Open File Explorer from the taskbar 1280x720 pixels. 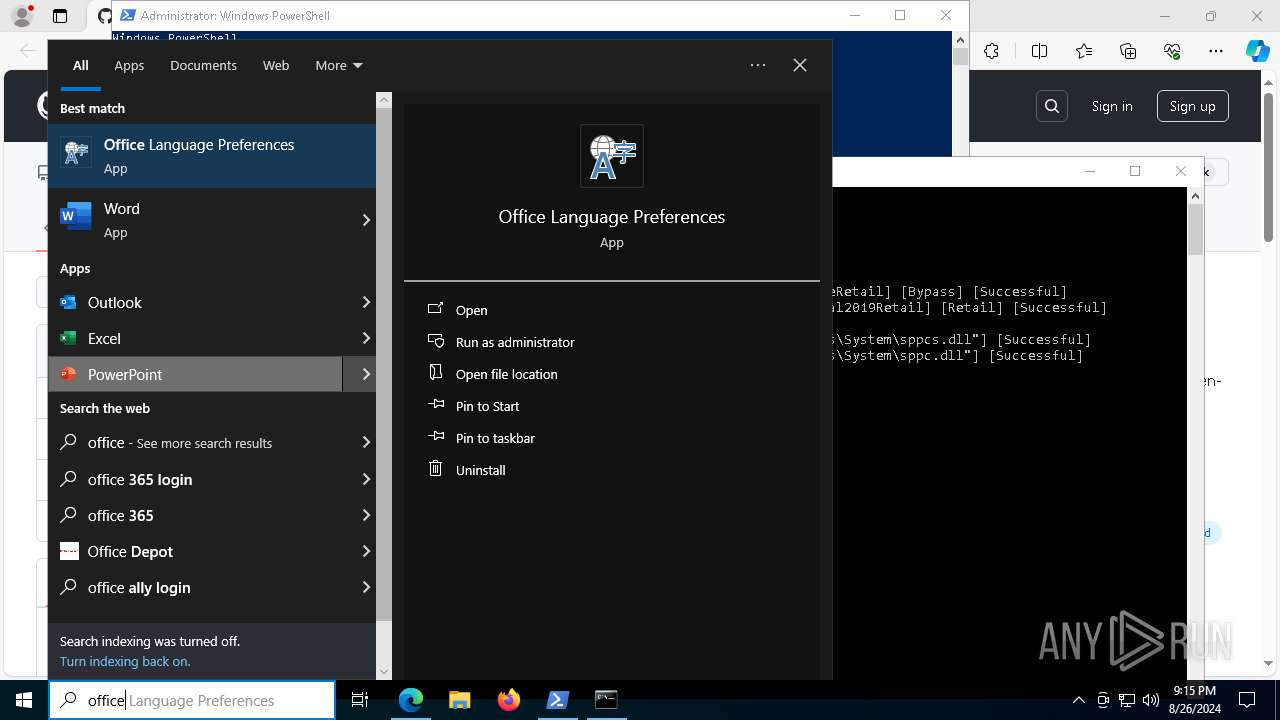coord(460,700)
